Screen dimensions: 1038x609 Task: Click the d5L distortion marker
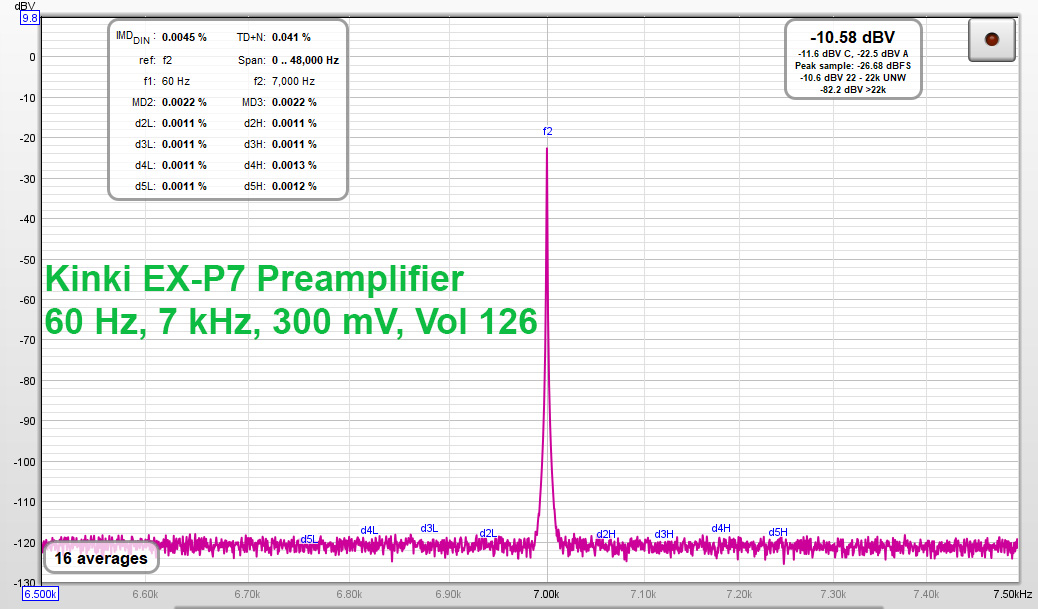coord(309,539)
